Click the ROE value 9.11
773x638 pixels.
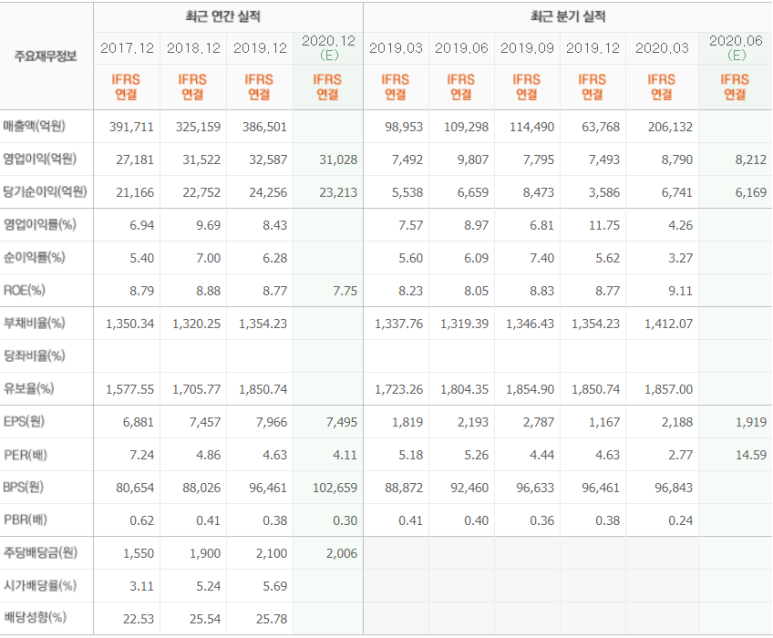click(681, 291)
